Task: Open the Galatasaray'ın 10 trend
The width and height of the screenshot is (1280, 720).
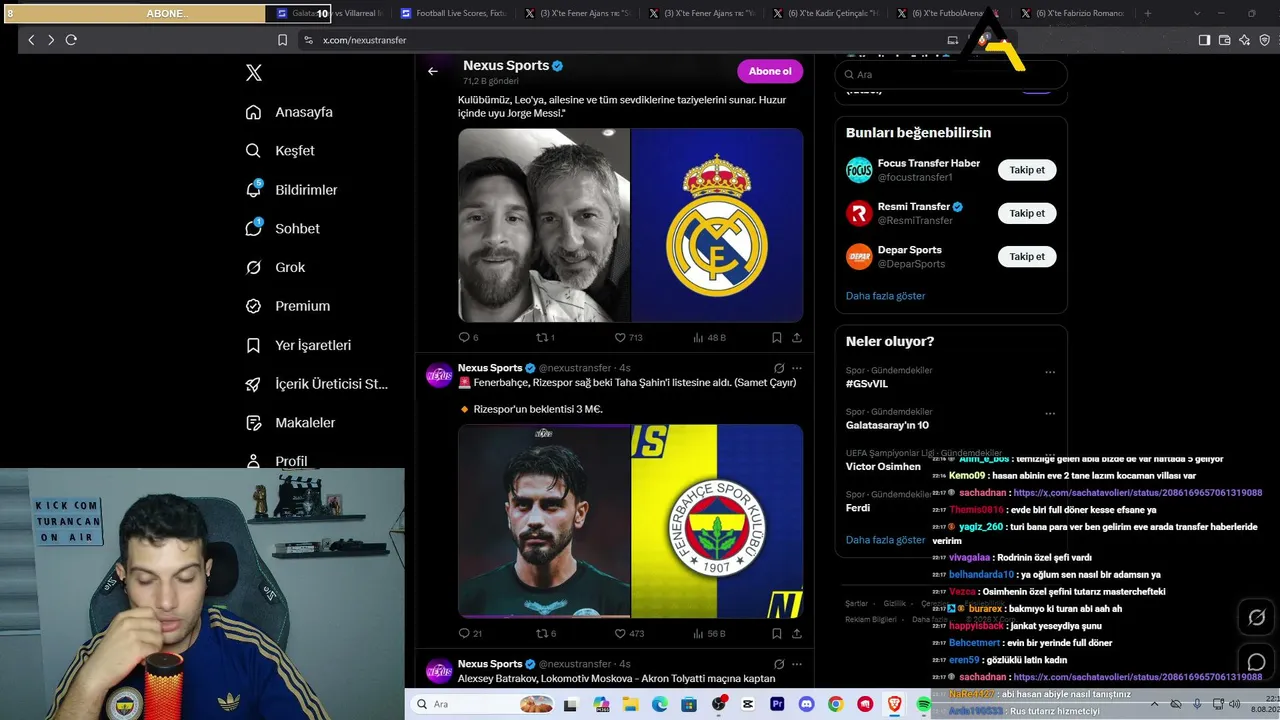Action: click(887, 425)
